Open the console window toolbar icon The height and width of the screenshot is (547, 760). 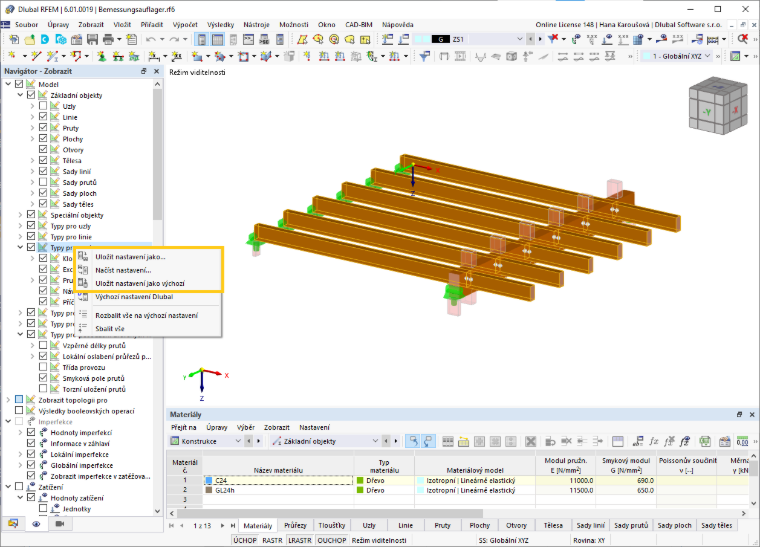coord(249,39)
